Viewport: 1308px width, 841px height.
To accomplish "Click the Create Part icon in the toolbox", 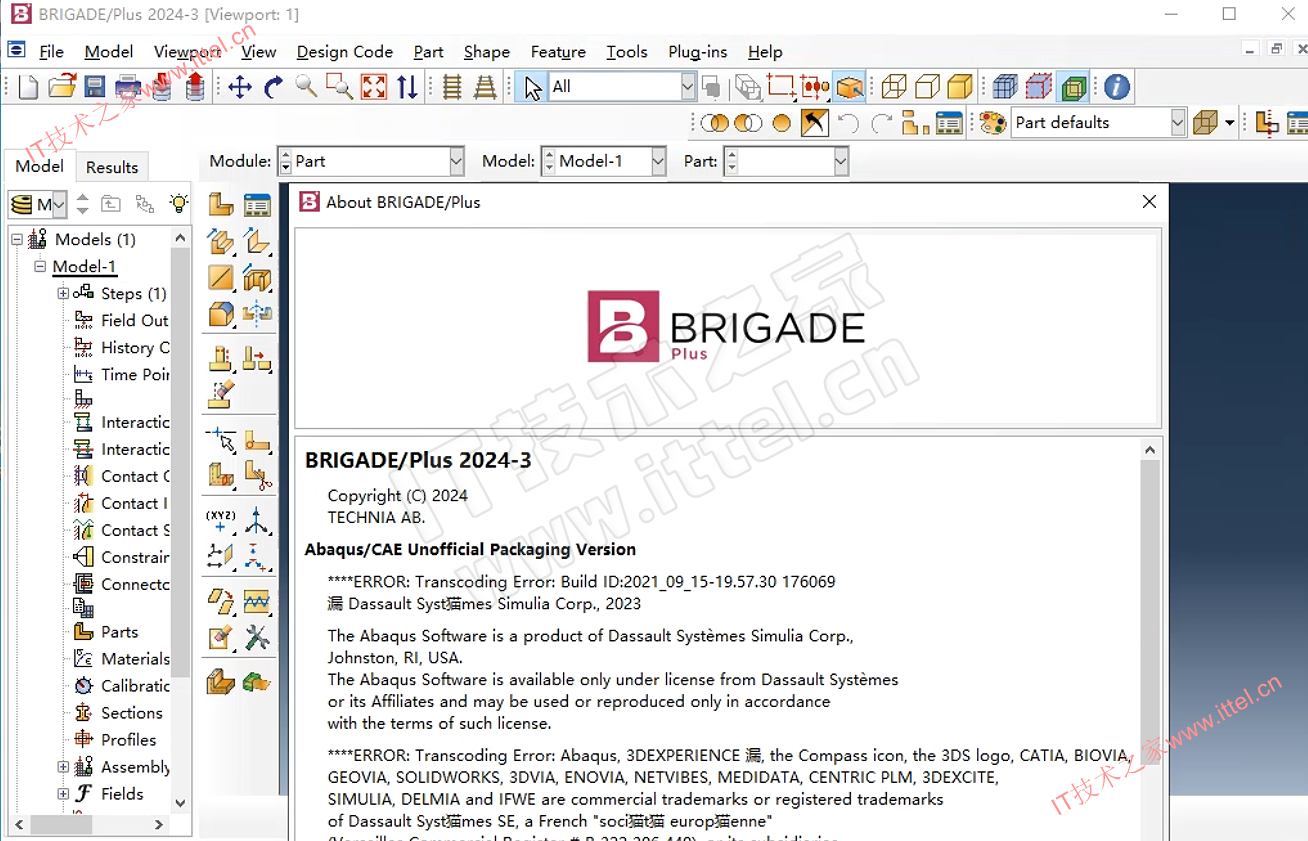I will coord(221,204).
